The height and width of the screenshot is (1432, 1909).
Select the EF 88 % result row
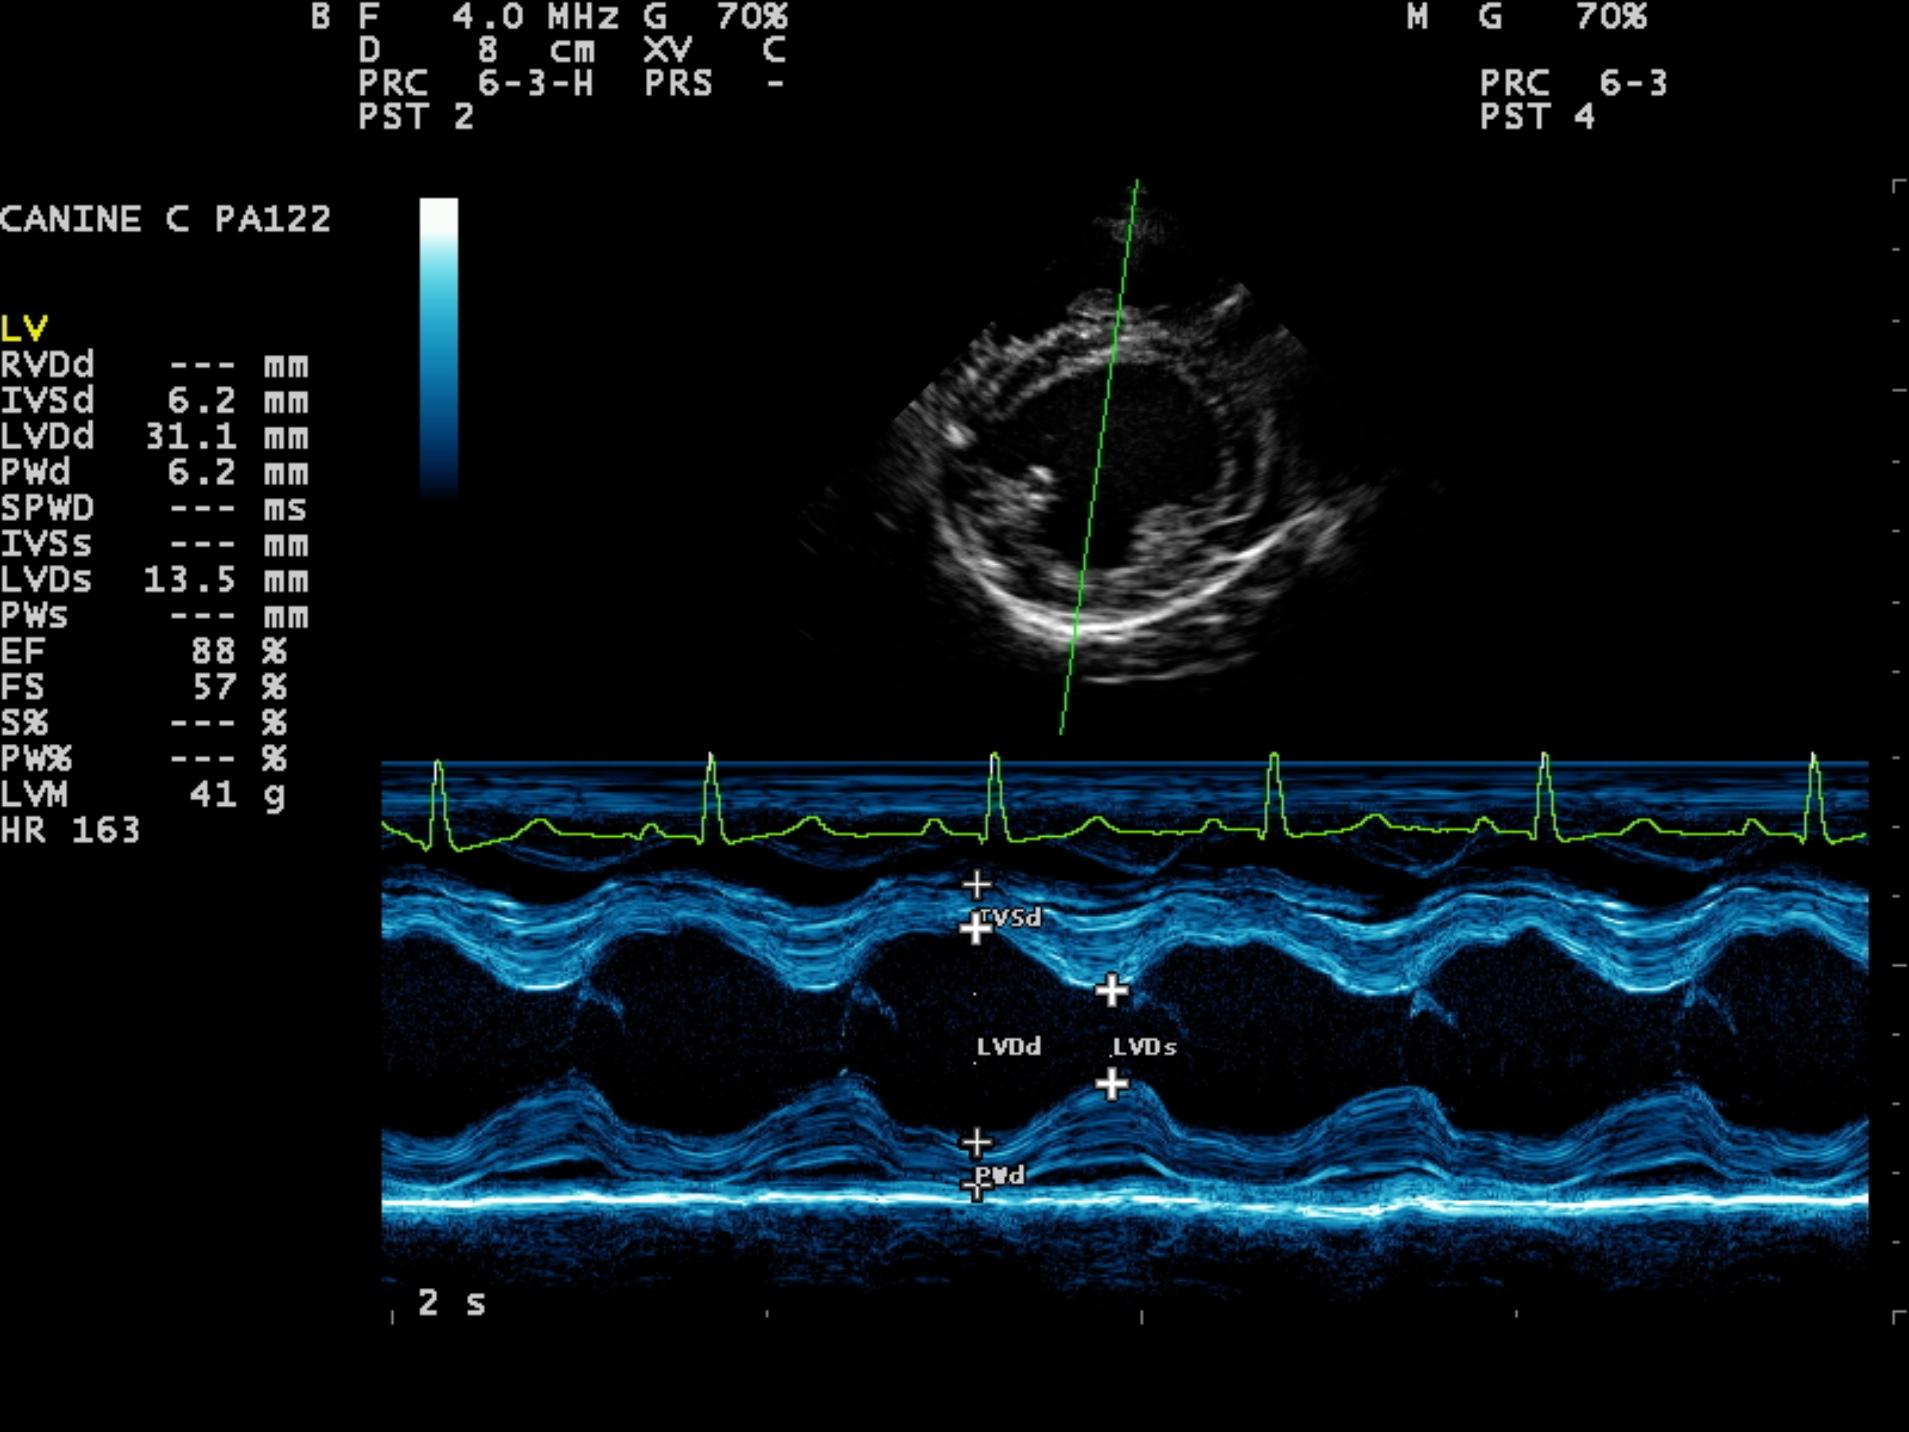[x=145, y=651]
